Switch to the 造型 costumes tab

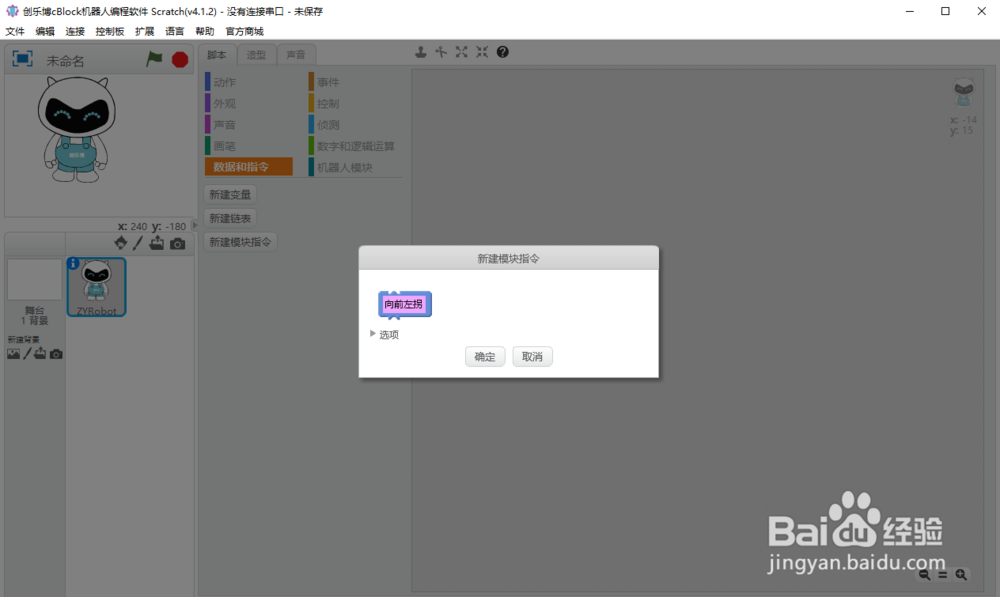pyautogui.click(x=255, y=54)
